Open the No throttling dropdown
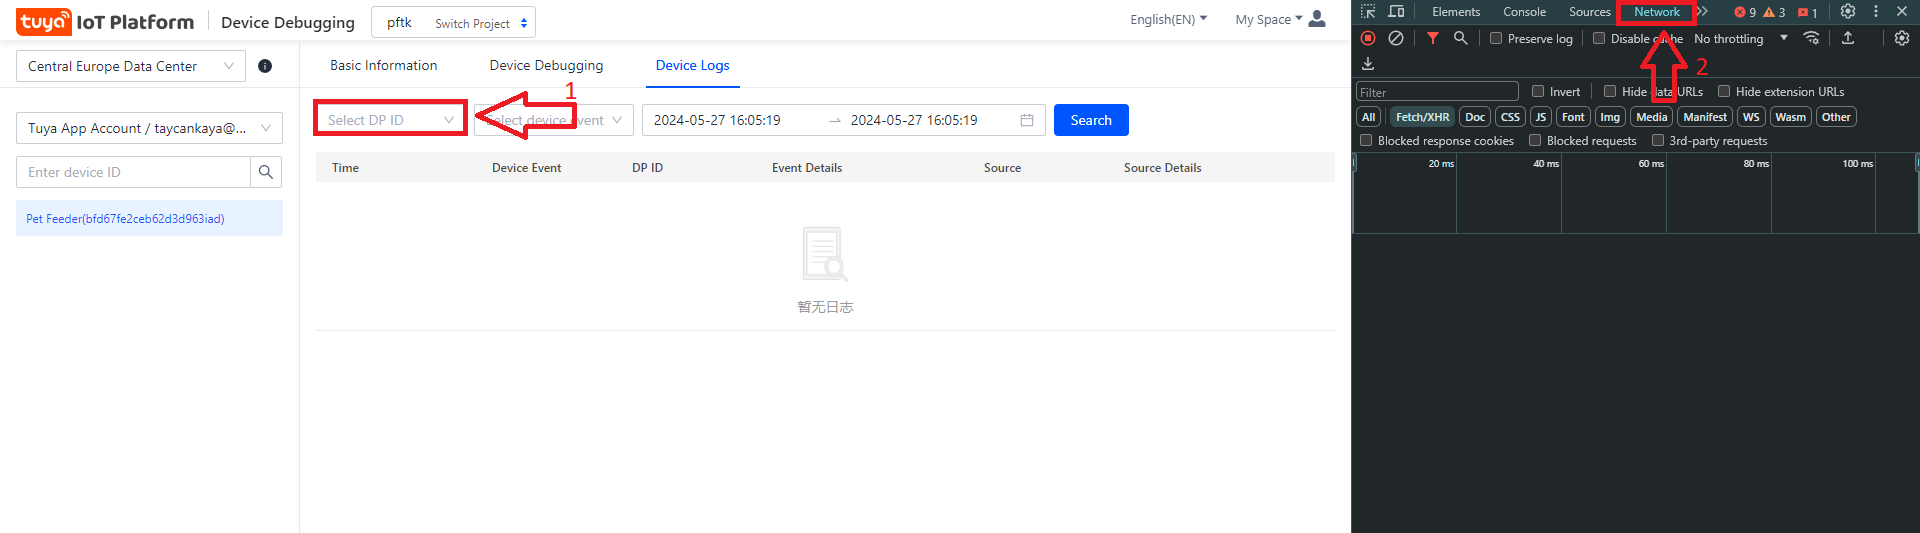The height and width of the screenshot is (533, 1920). pos(1740,39)
